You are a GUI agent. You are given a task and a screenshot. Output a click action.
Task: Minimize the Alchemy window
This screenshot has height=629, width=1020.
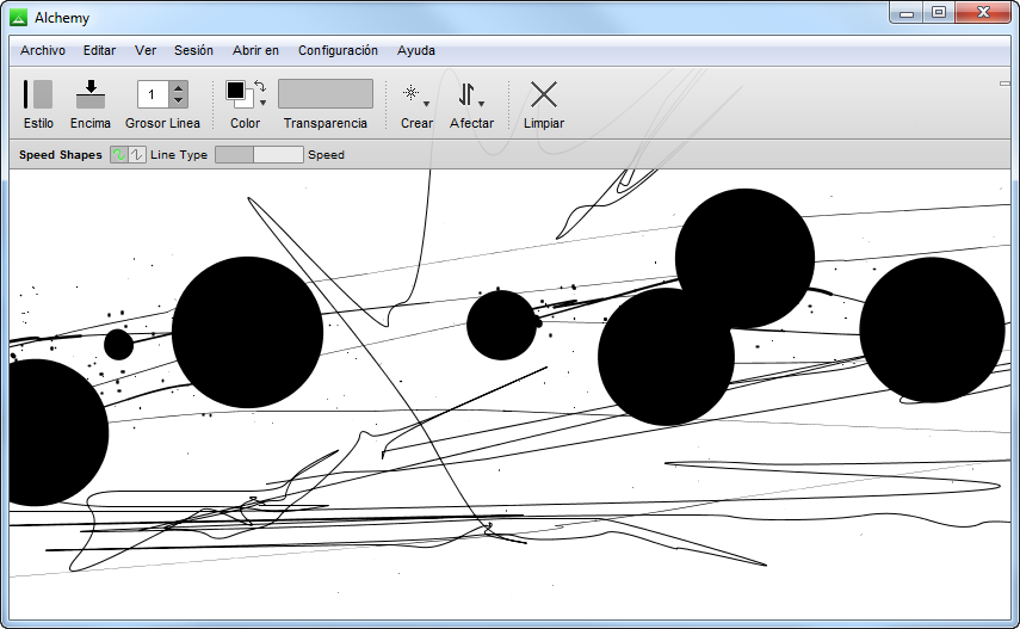(907, 12)
